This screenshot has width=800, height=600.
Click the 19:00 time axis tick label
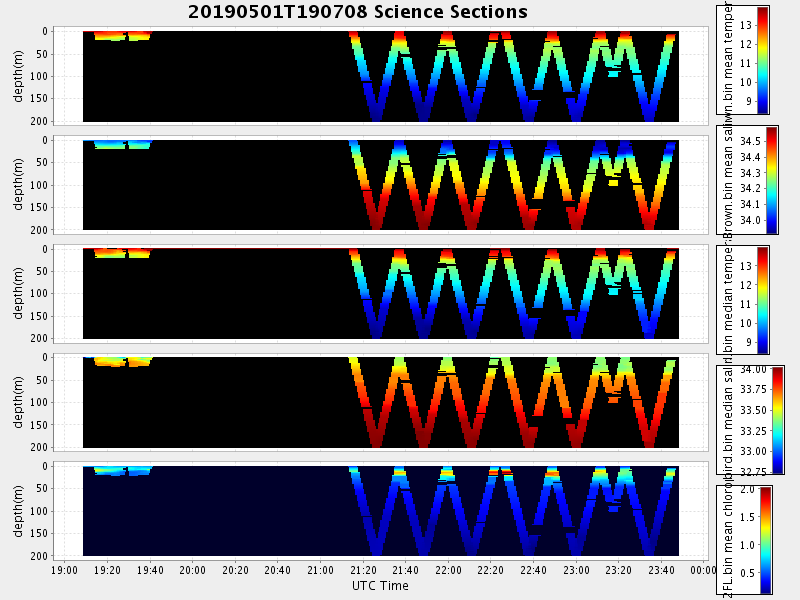(x=65, y=570)
